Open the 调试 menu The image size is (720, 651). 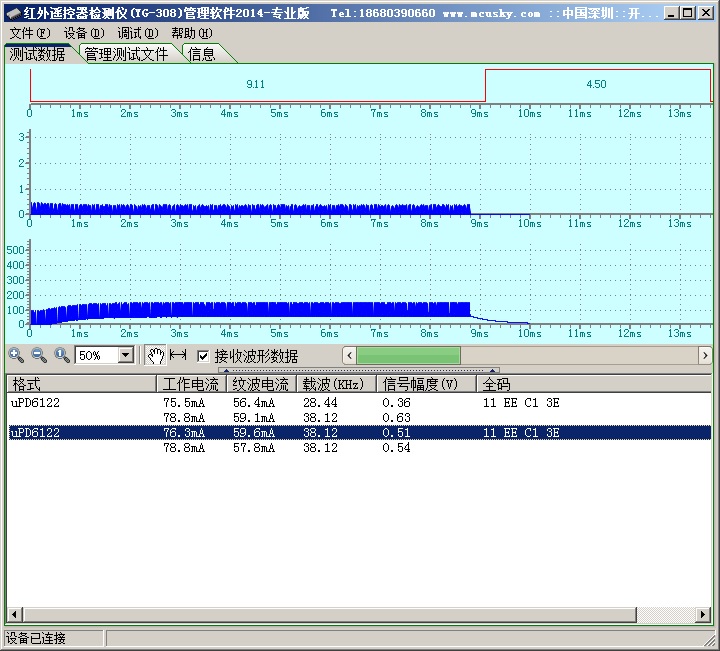tap(137, 33)
